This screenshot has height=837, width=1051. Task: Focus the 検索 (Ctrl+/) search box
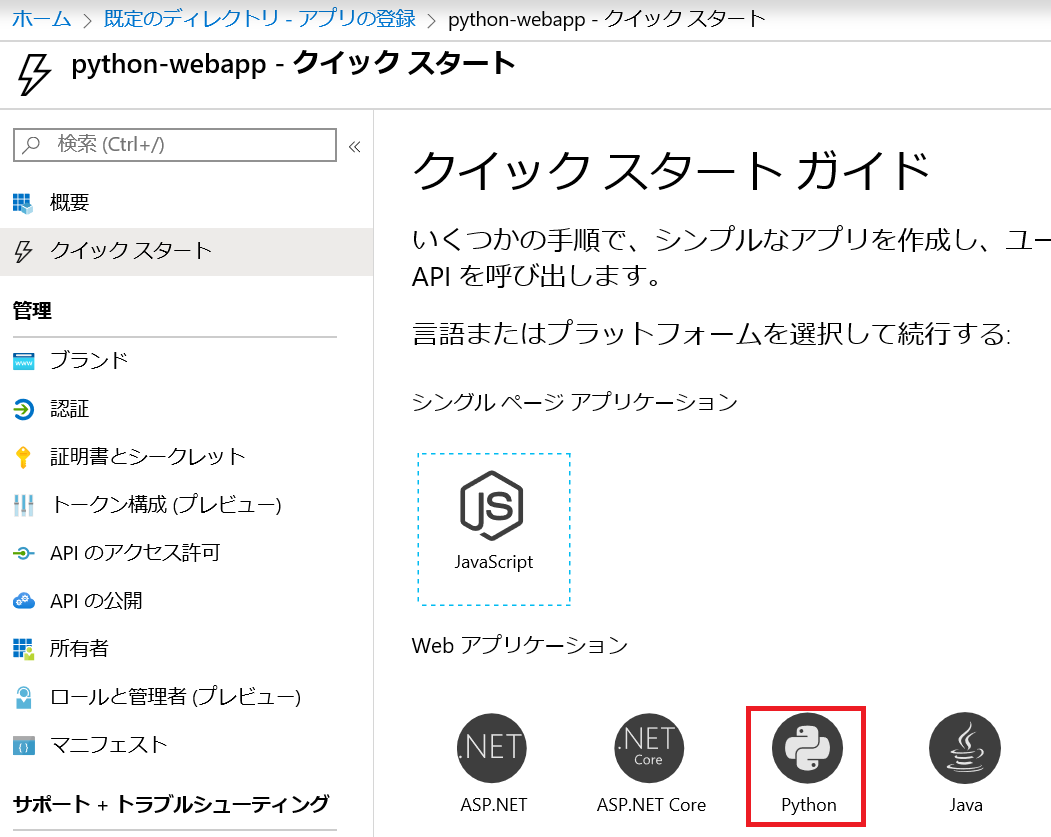[175, 145]
